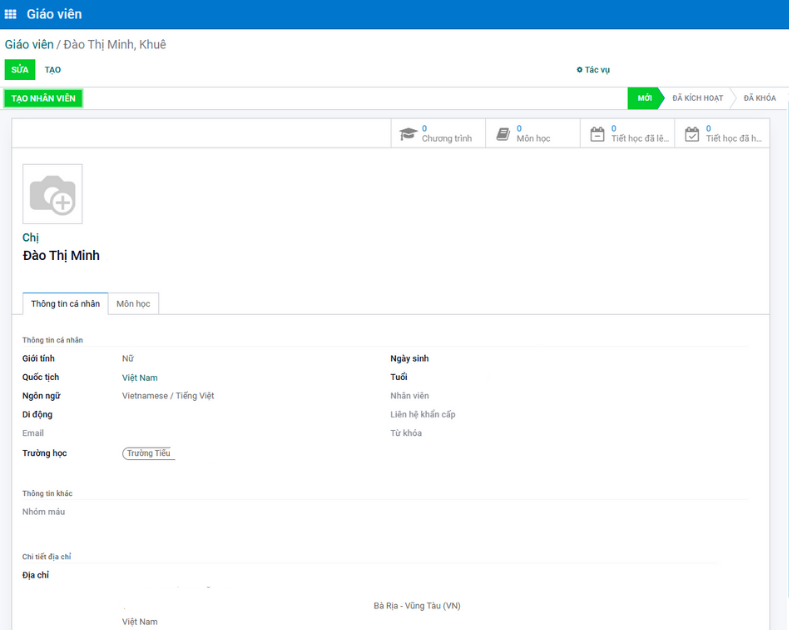Switch to the Môn học tab

point(133,303)
